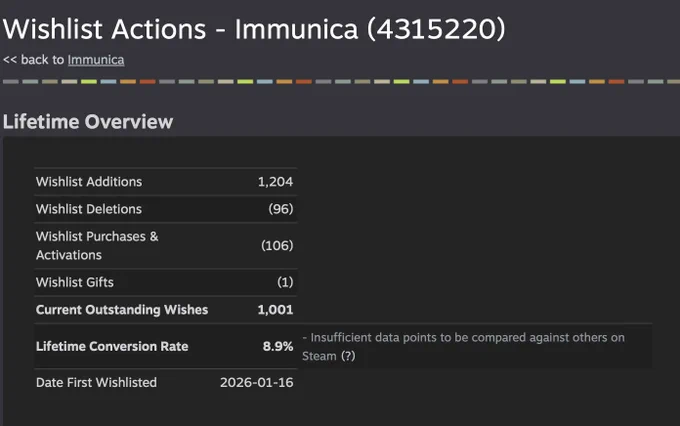Click the (?) help marker after Steam
Image resolution: width=680 pixels, height=426 pixels.
tap(348, 356)
